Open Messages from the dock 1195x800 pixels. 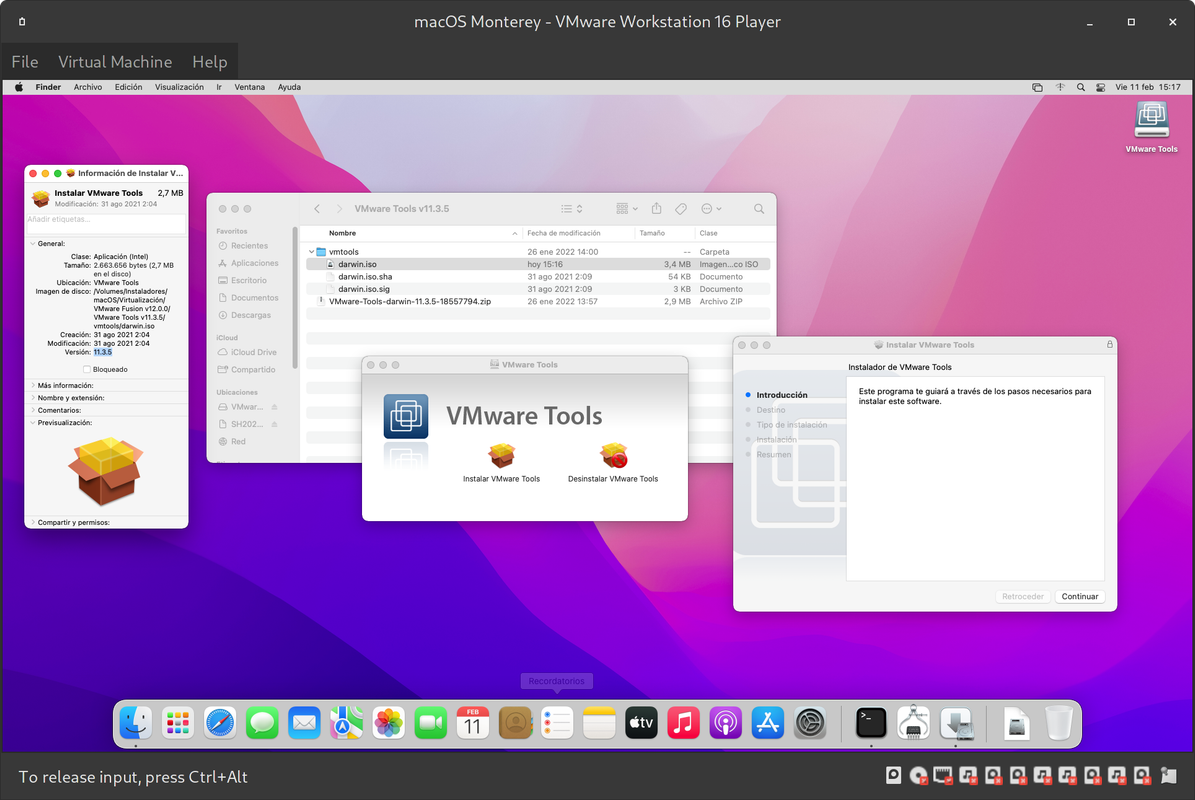click(x=262, y=722)
